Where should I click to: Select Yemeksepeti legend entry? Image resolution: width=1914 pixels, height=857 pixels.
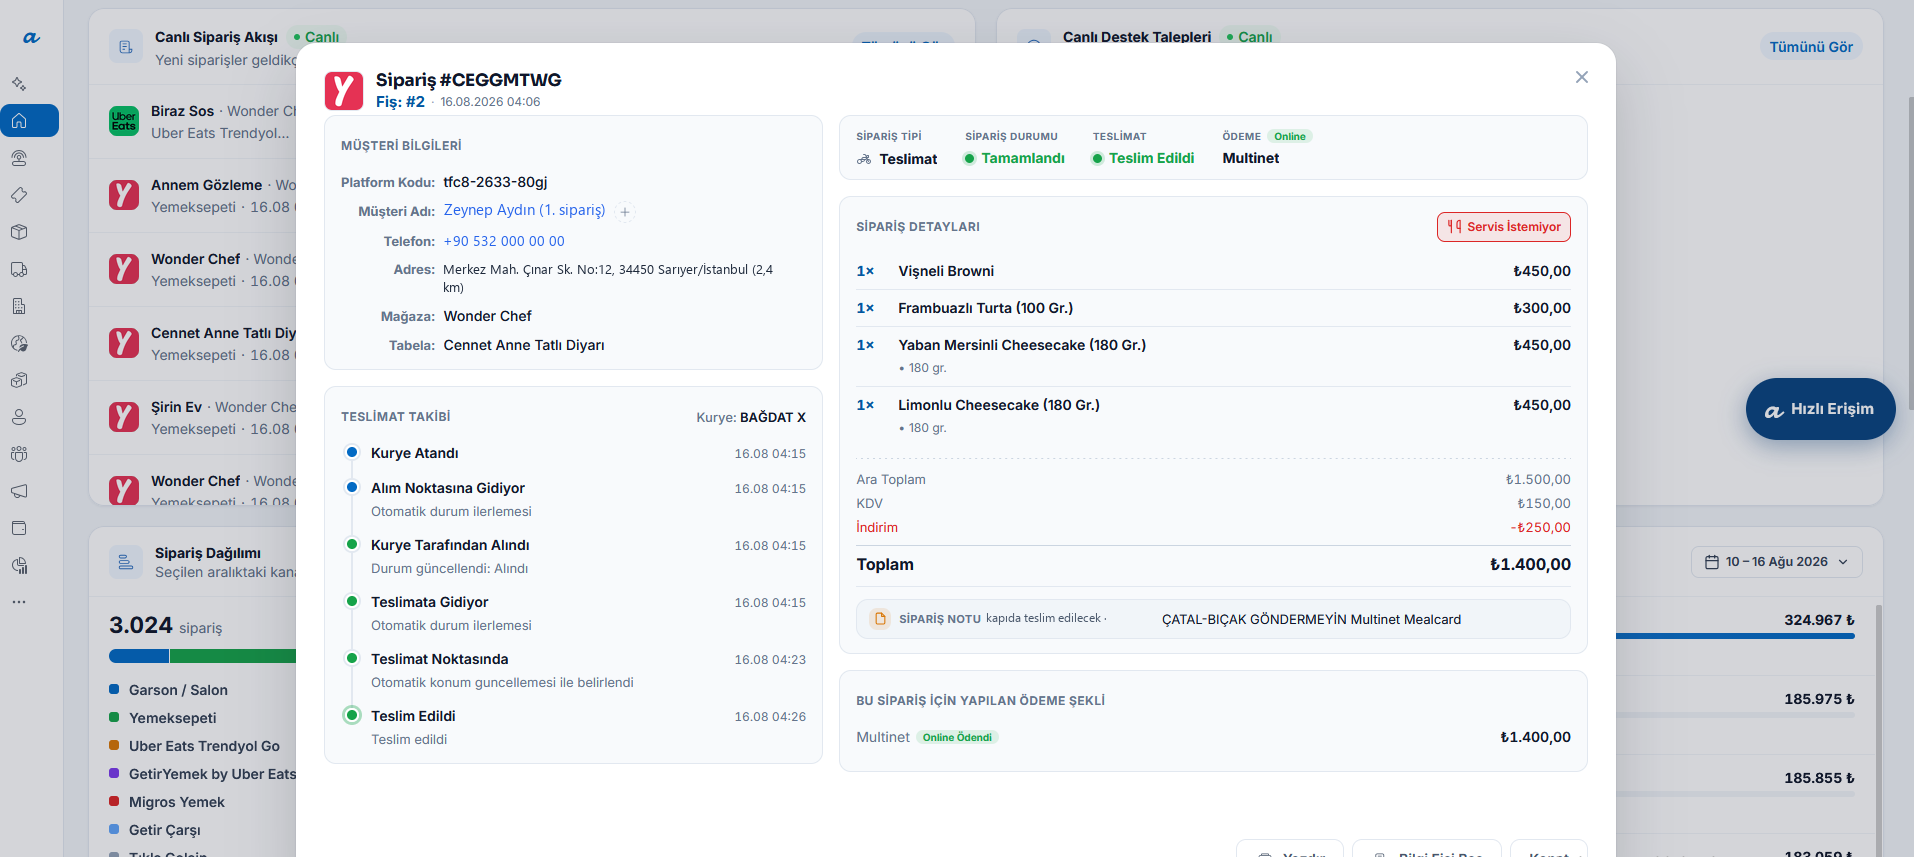pyautogui.click(x=163, y=718)
